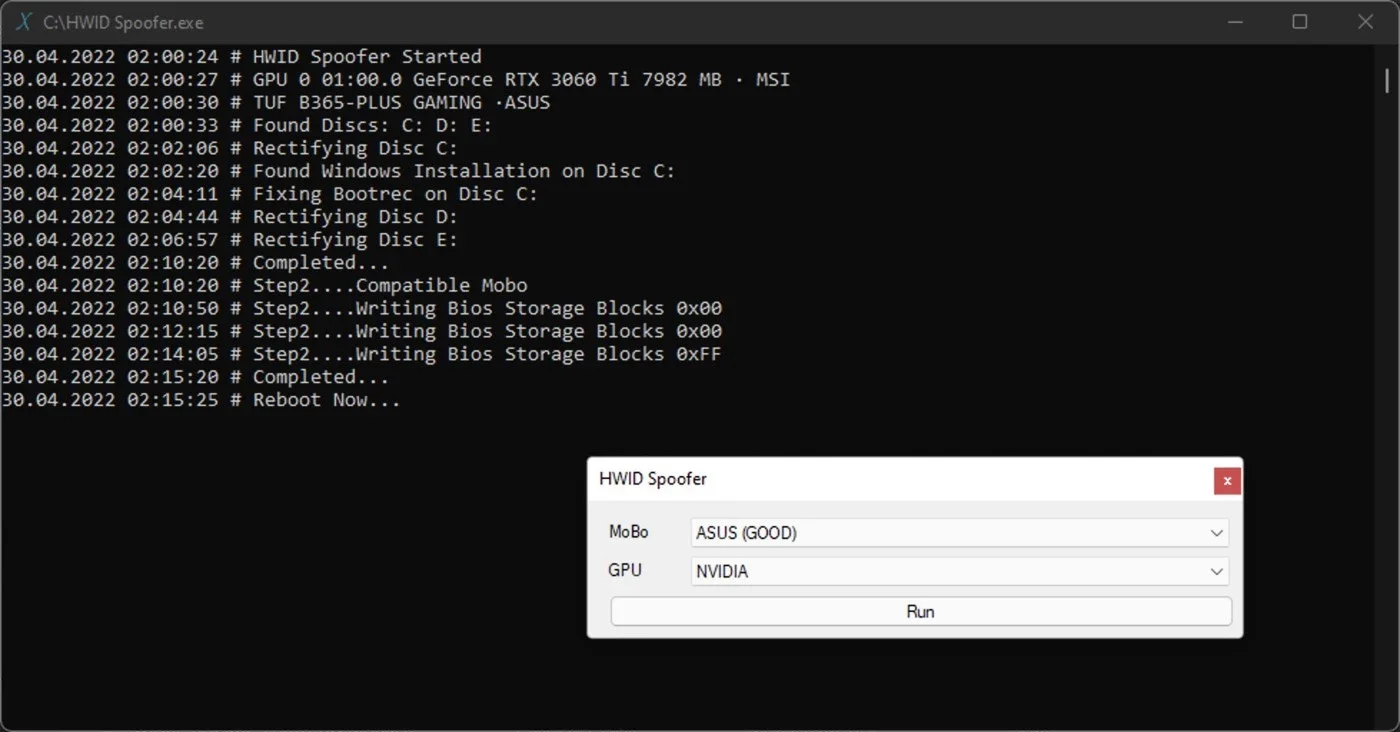Click the Writing Bios Storage Blocks 0xFF line
The image size is (1400, 732).
click(x=361, y=355)
